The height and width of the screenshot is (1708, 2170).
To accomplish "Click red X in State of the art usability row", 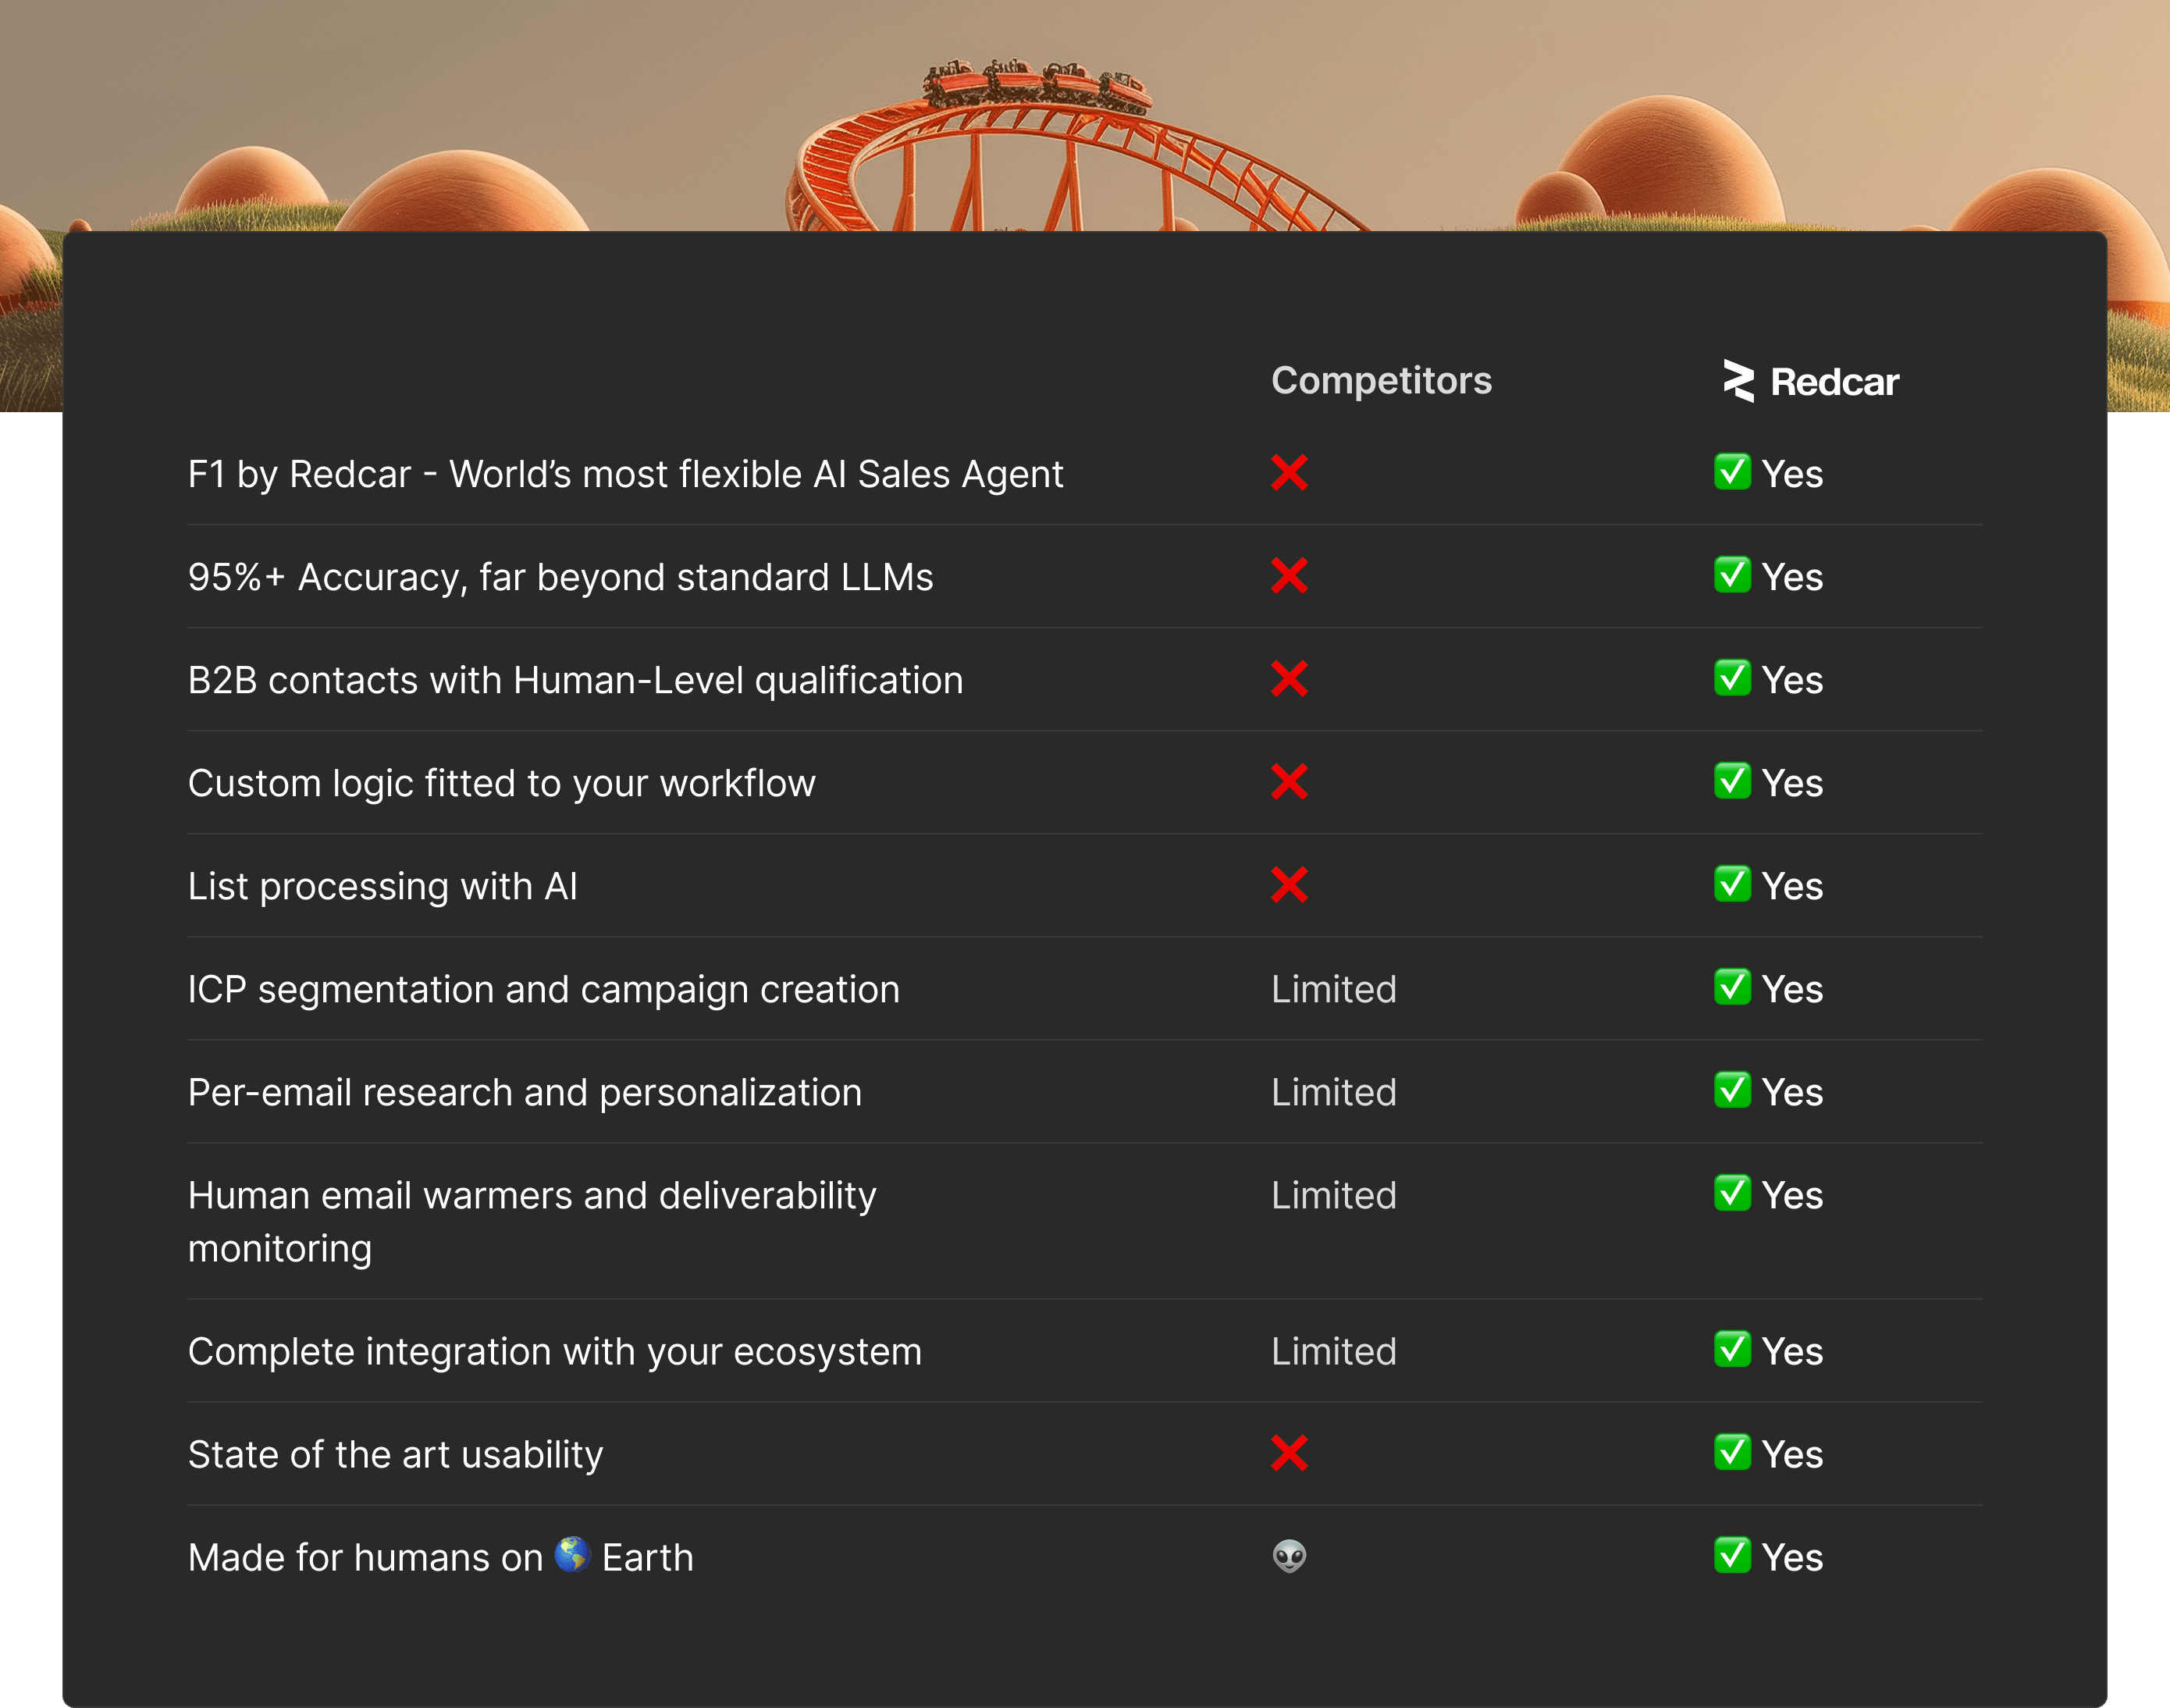I will click(x=1289, y=1453).
